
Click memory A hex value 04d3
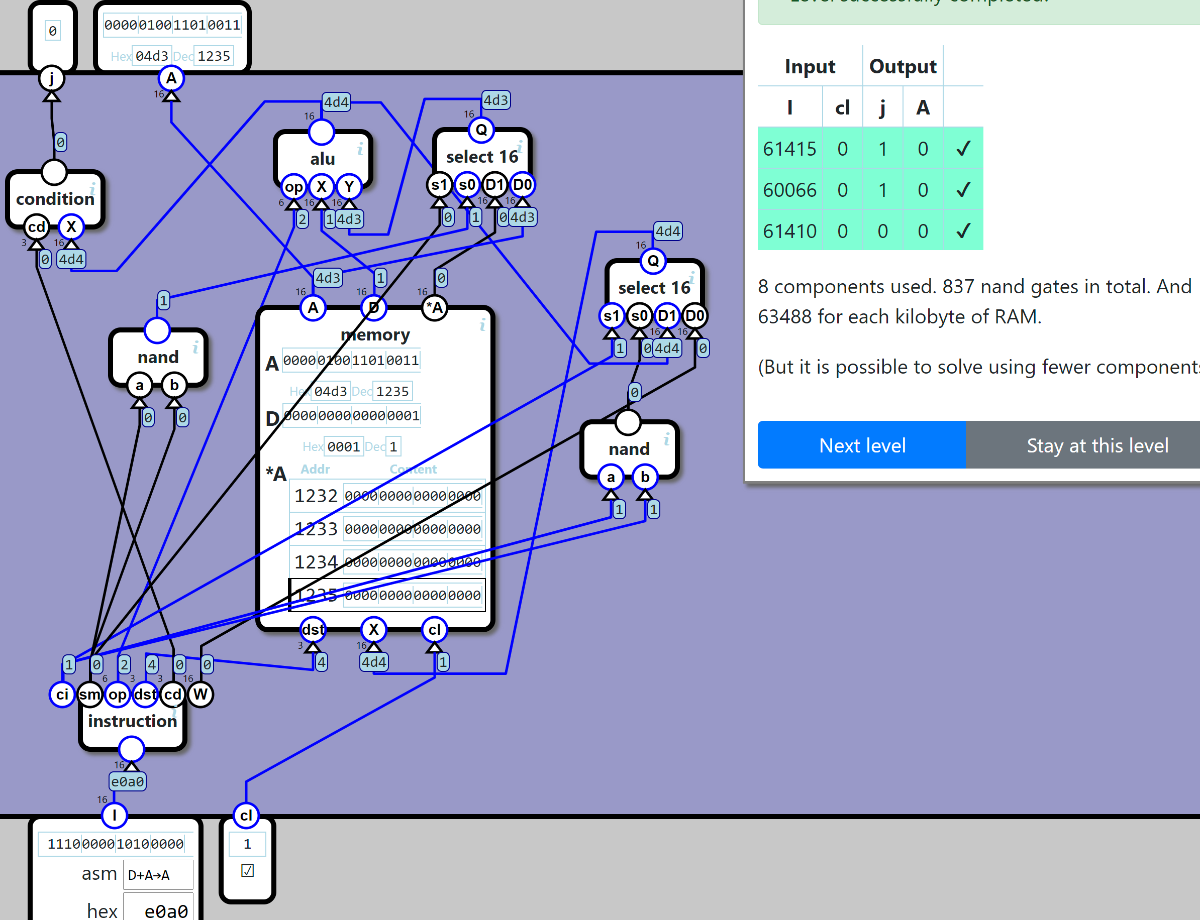(331, 391)
